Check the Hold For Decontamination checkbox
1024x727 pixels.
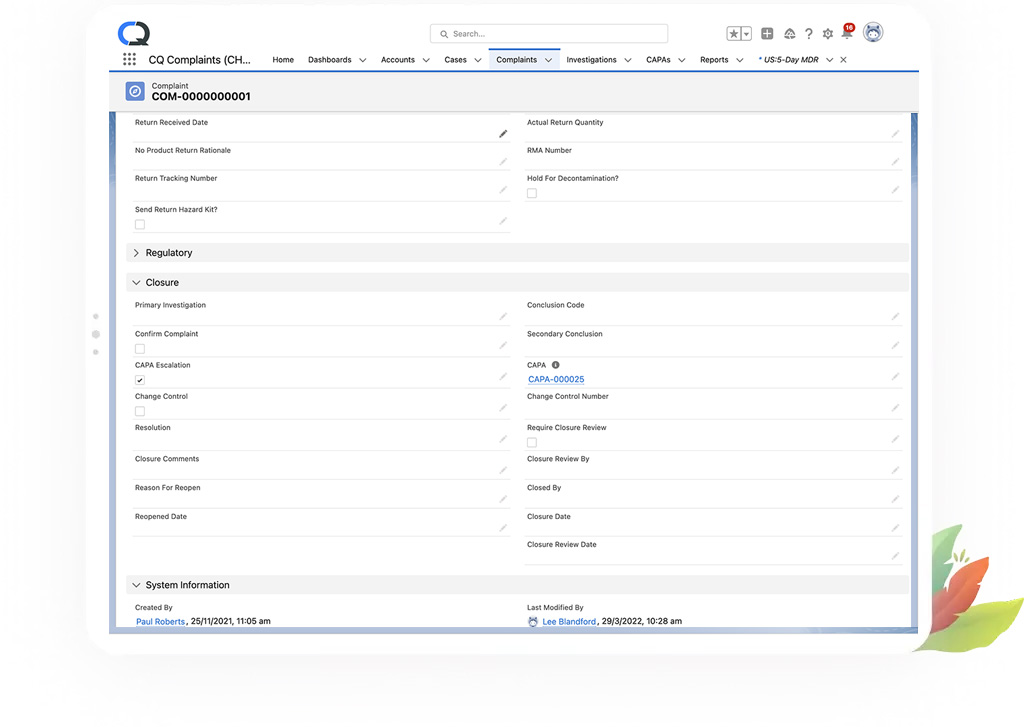[531, 193]
